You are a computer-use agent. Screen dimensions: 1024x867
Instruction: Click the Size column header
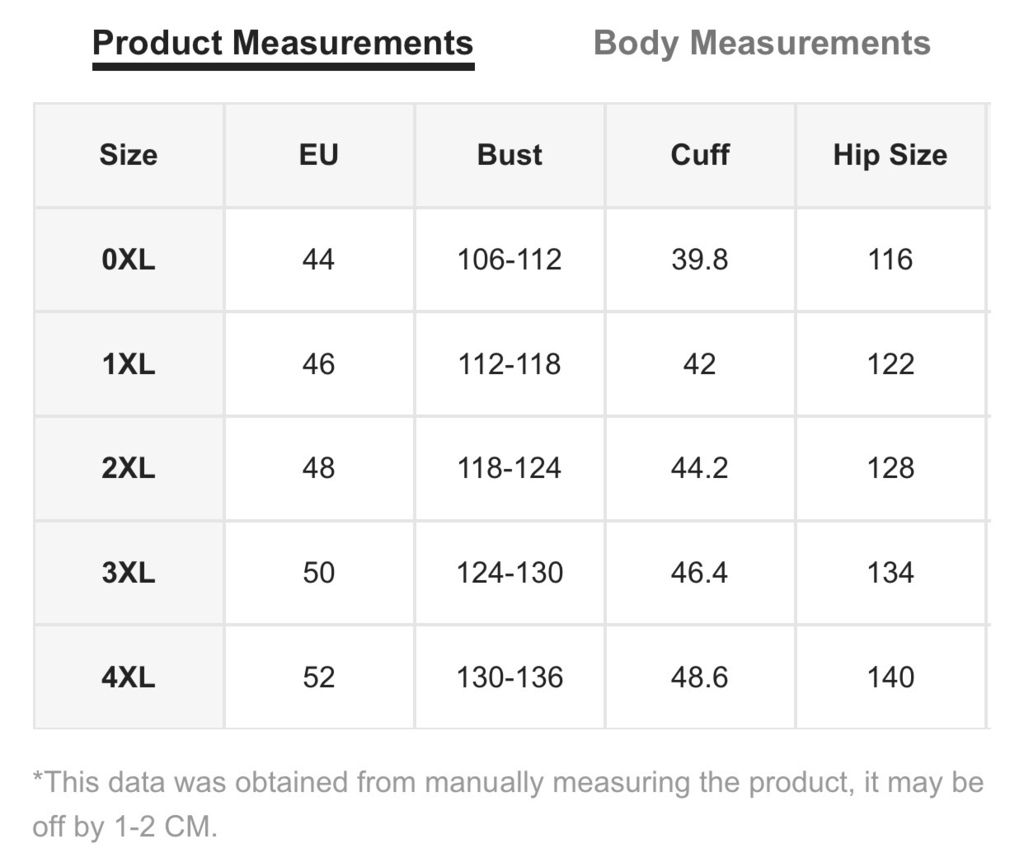(x=129, y=155)
